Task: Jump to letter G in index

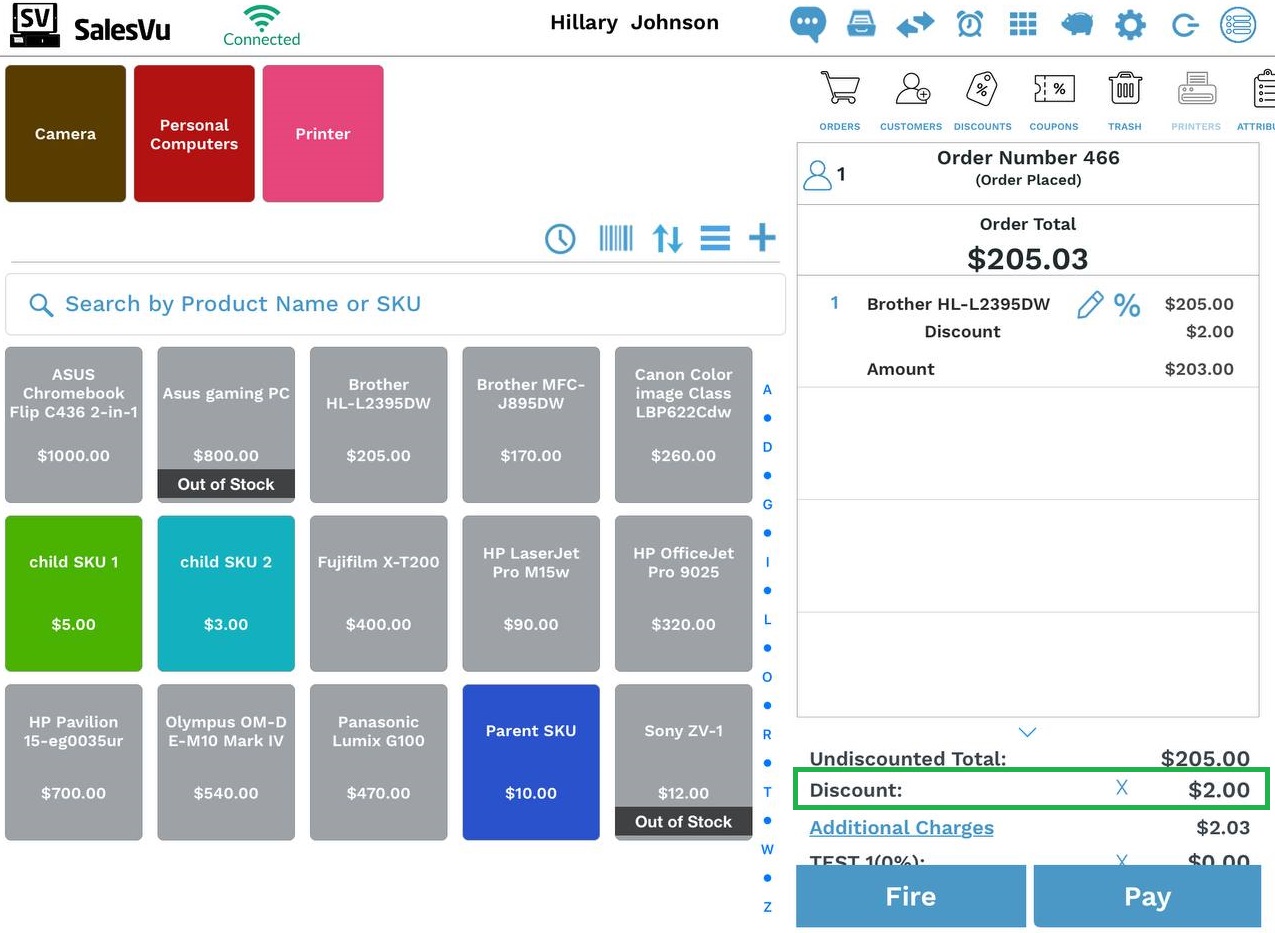Action: pos(767,505)
